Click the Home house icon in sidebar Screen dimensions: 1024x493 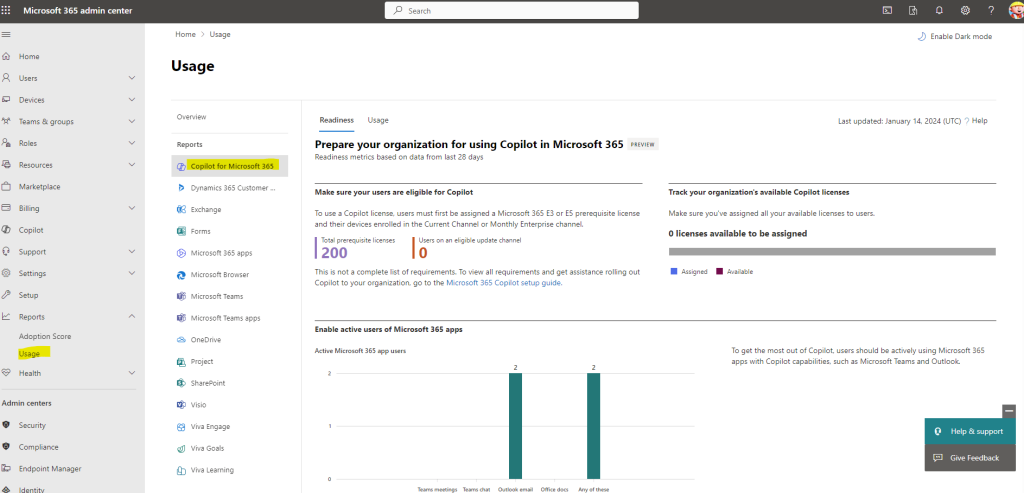(x=7, y=57)
